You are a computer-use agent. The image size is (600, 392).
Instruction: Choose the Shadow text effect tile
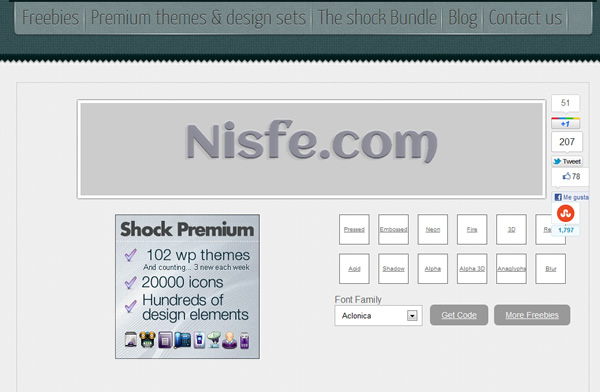[x=393, y=268]
